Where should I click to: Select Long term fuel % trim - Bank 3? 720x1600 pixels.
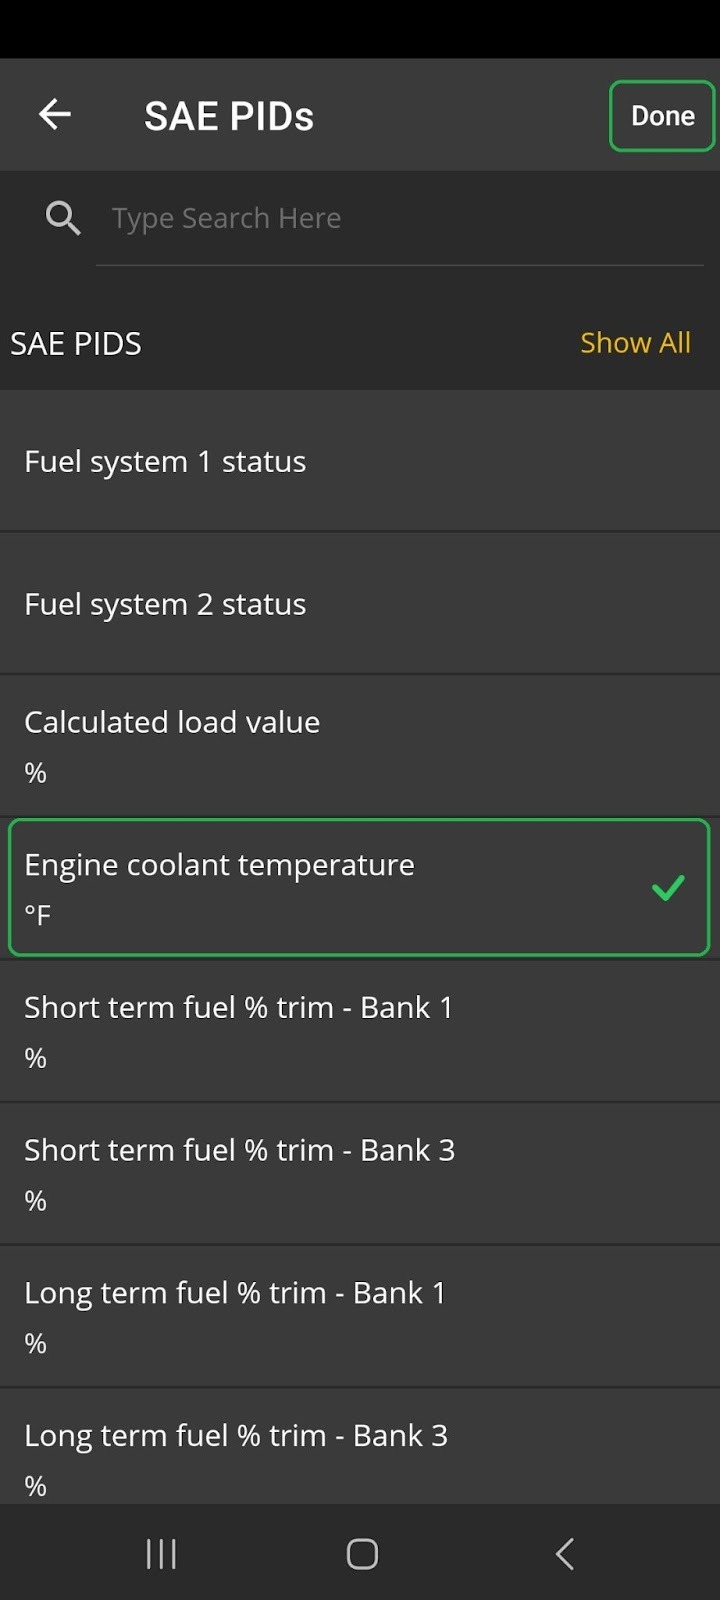pyautogui.click(x=360, y=1458)
